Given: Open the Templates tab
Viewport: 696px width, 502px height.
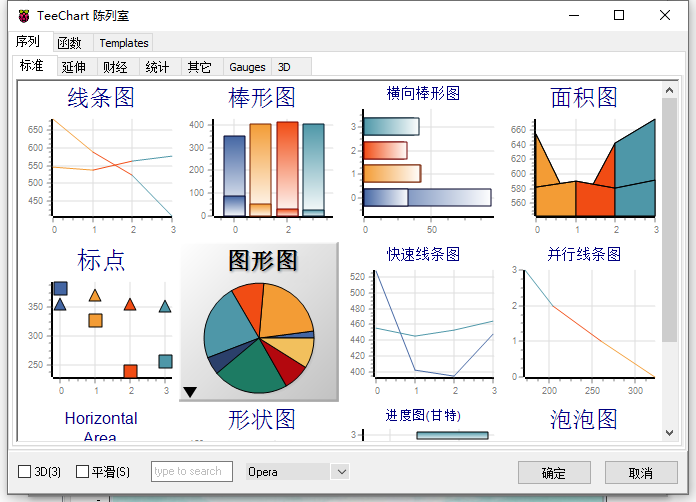Looking at the screenshot, I should pyautogui.click(x=123, y=43).
